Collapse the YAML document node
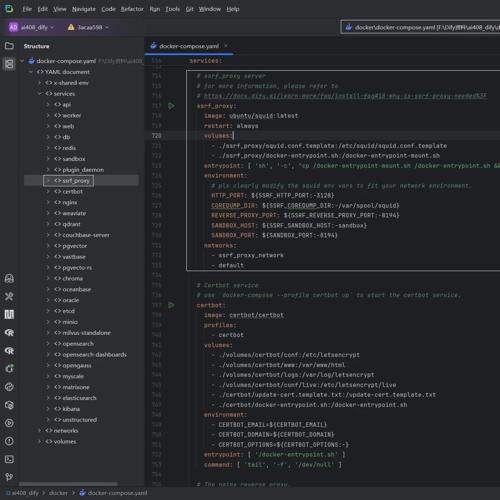Viewport: 500px width, 500px height. point(31,72)
